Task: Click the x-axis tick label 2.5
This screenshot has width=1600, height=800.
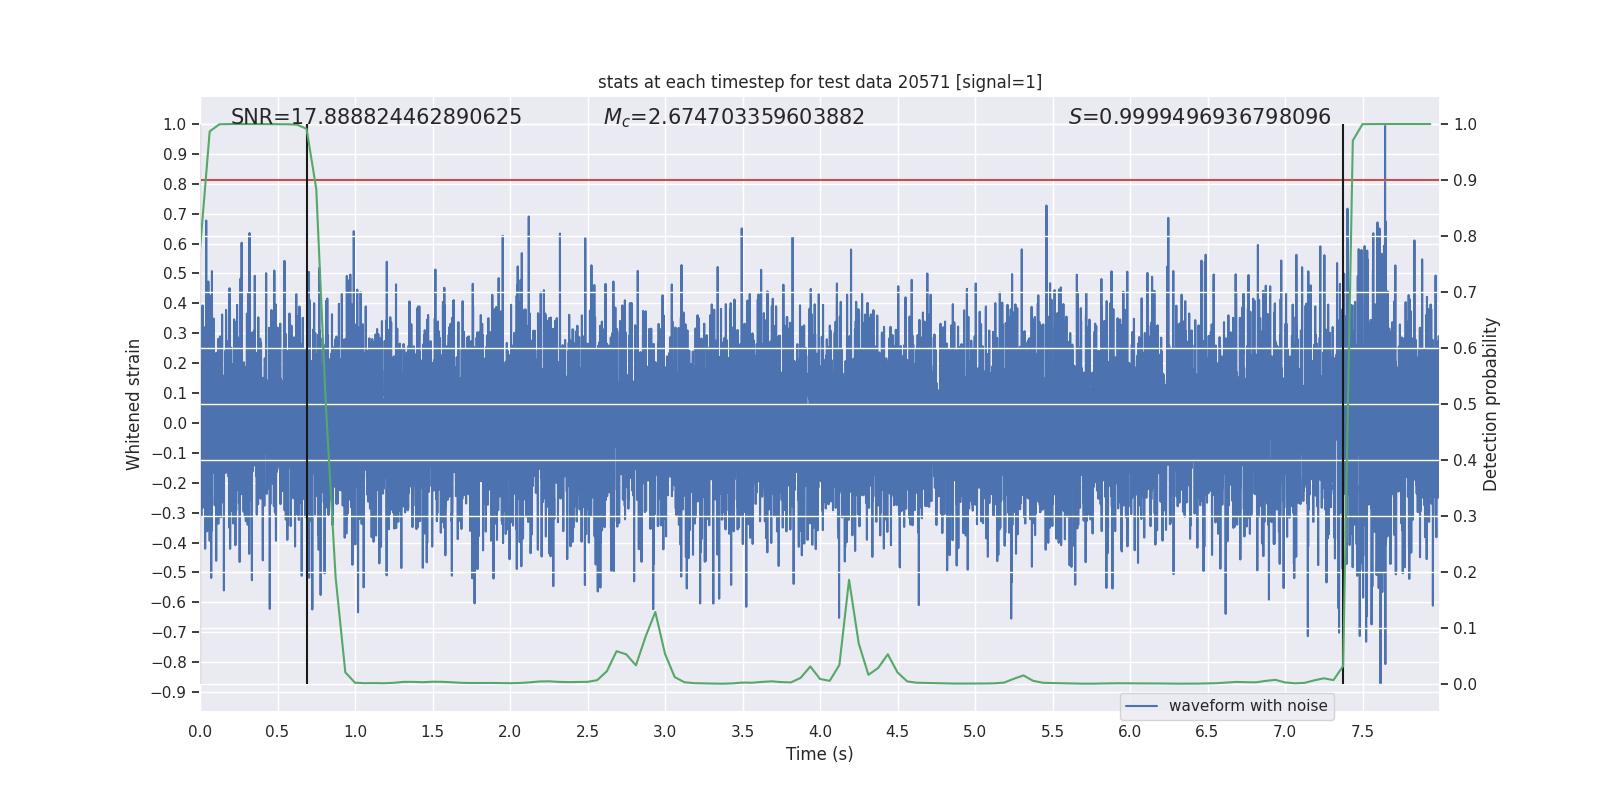Action: [587, 731]
